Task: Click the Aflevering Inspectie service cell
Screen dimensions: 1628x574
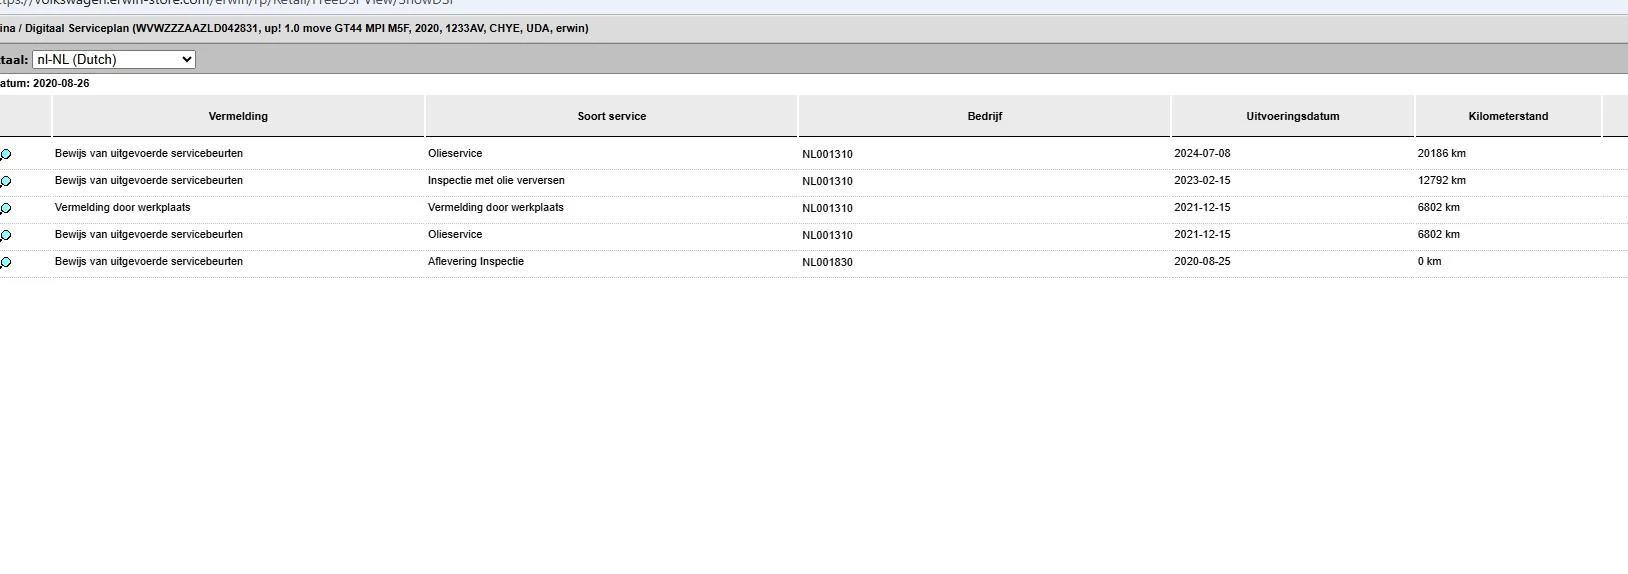Action: click(x=476, y=262)
